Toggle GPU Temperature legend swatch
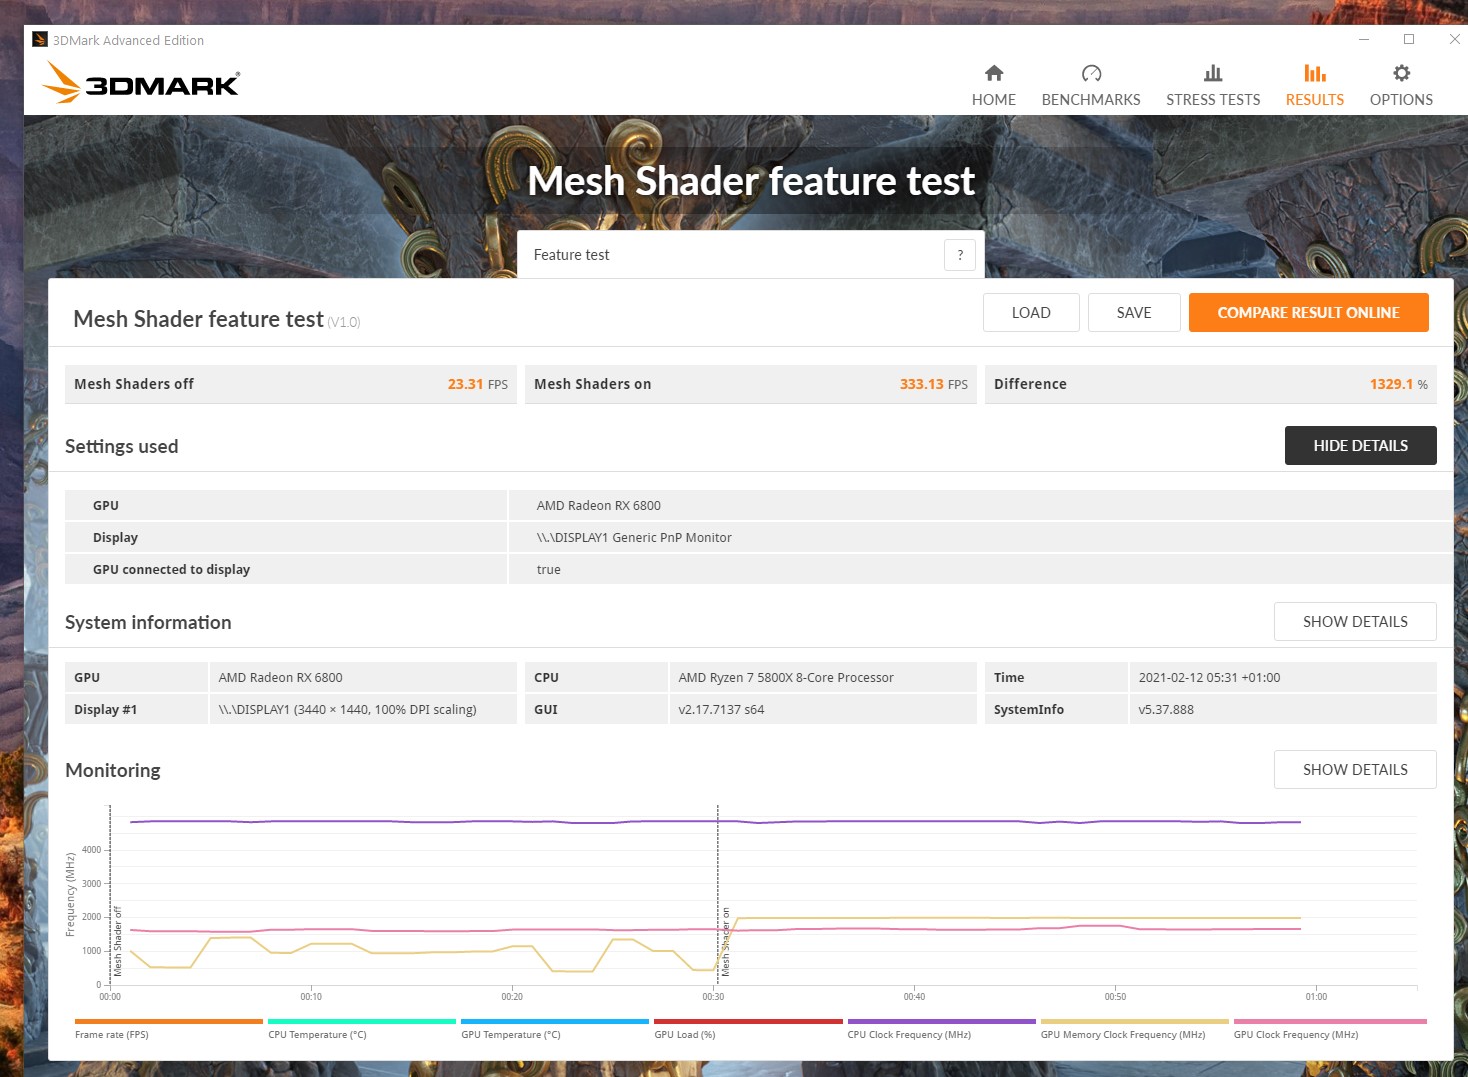The width and height of the screenshot is (1468, 1077). click(555, 1021)
